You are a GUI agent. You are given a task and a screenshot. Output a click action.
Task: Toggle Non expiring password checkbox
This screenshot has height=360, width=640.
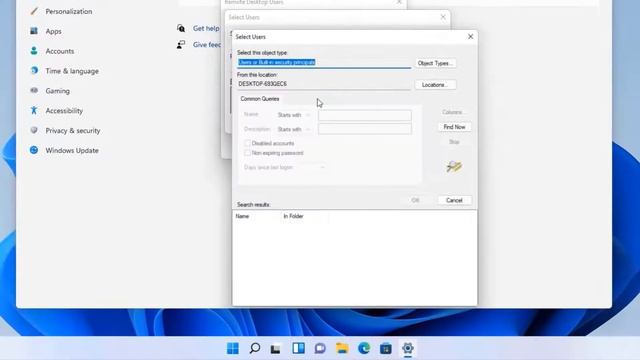pyautogui.click(x=247, y=153)
